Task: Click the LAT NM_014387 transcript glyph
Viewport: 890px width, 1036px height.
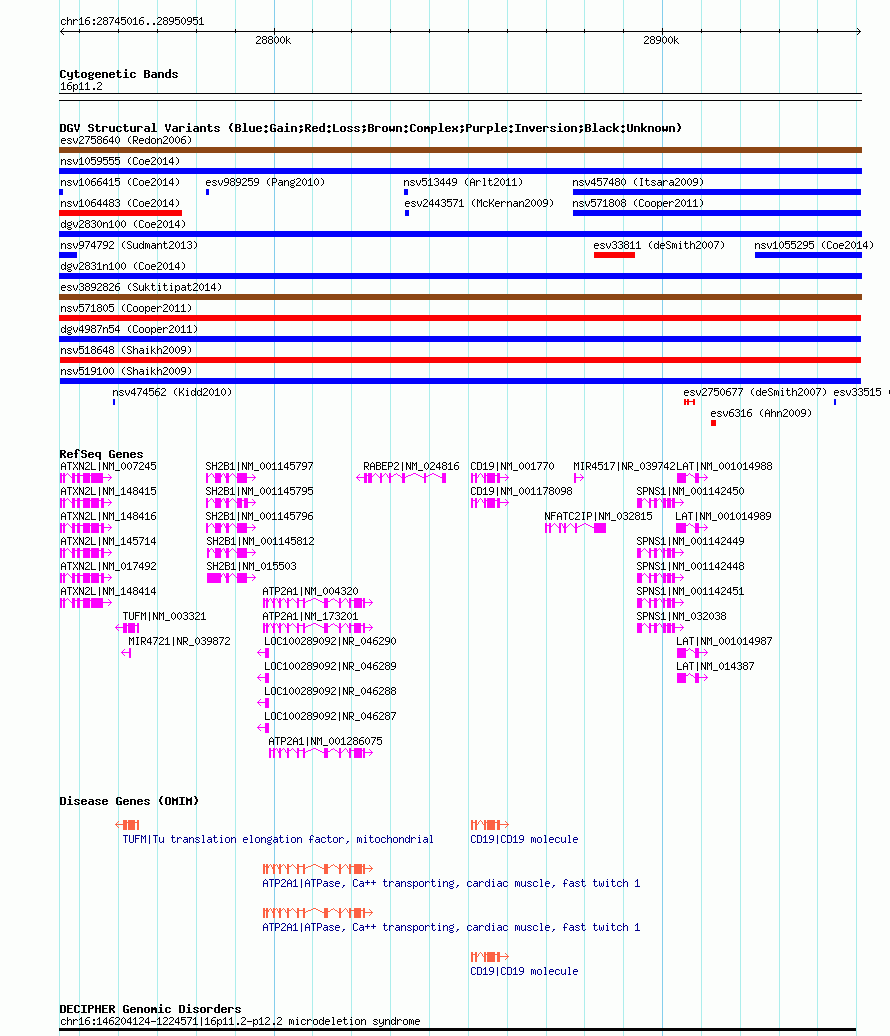Action: click(692, 678)
